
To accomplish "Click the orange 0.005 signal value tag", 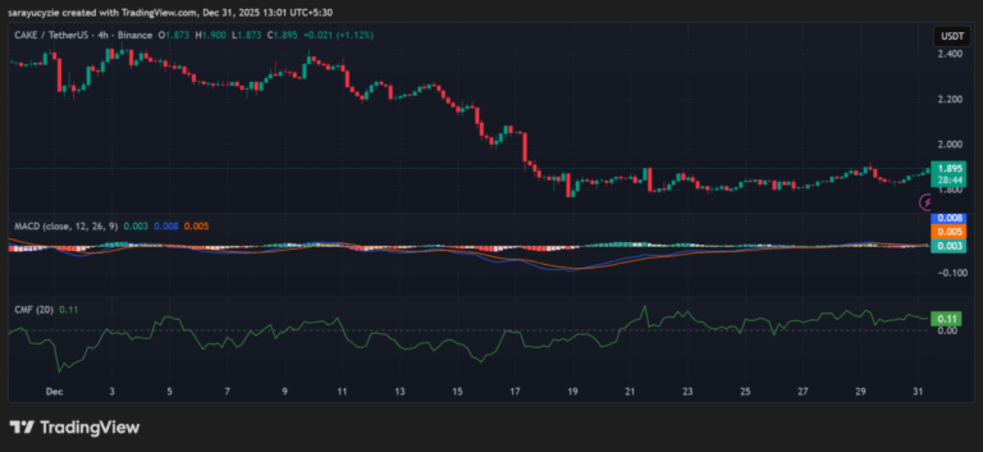I will point(948,231).
